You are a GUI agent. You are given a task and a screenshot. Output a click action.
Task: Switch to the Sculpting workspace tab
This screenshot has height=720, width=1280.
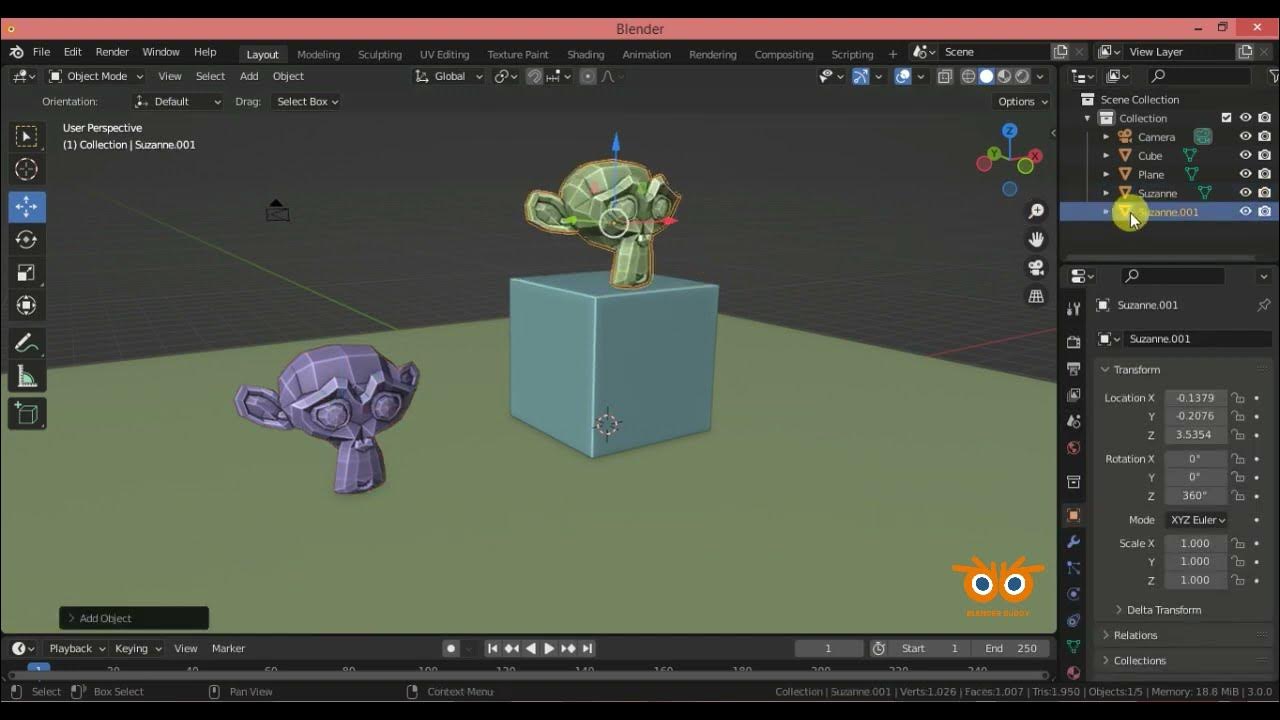380,54
